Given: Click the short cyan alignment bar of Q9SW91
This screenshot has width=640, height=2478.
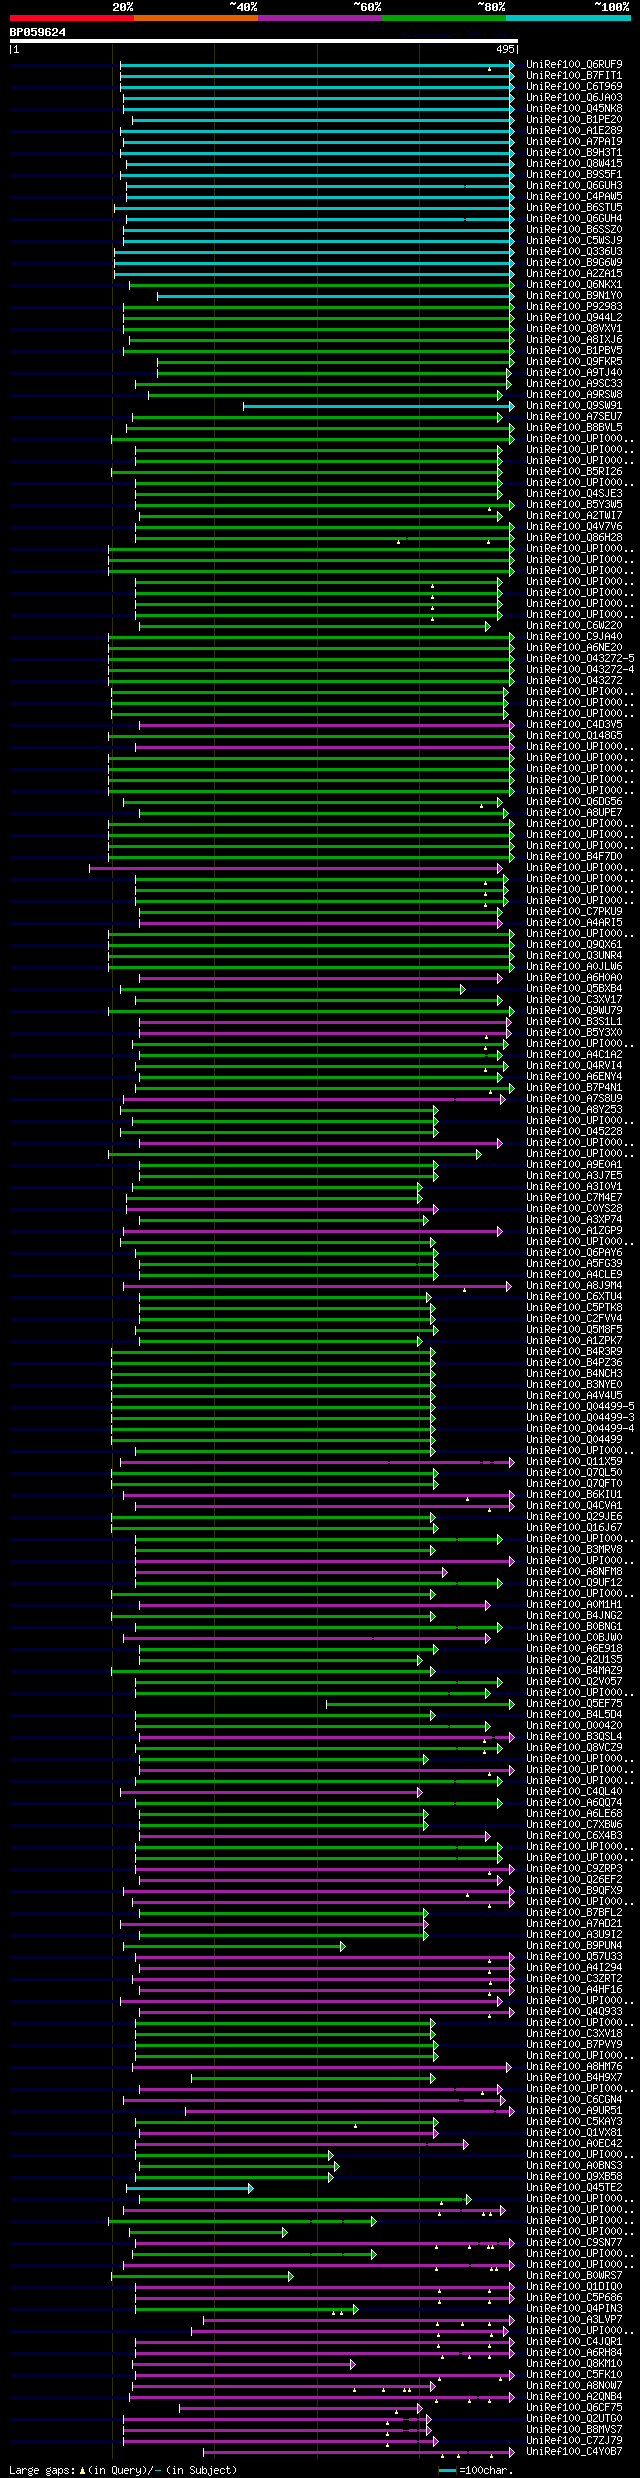Looking at the screenshot, I should (378, 406).
